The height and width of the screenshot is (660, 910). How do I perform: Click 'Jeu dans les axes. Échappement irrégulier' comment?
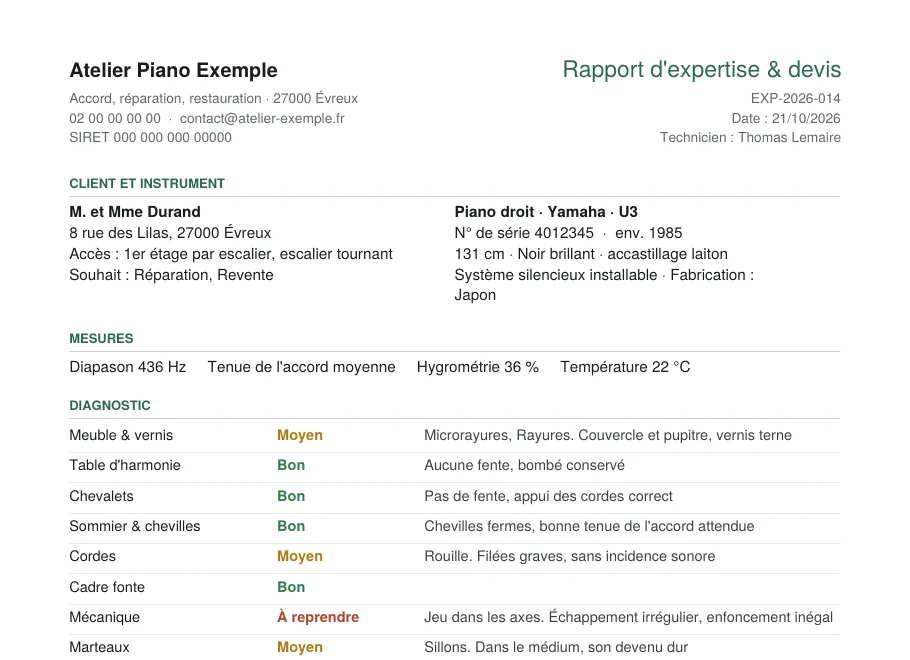(x=629, y=617)
